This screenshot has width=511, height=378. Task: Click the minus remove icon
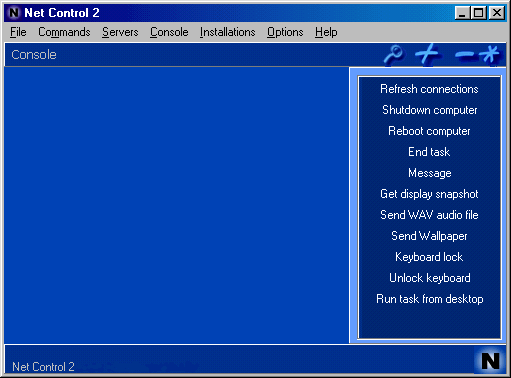(465, 55)
